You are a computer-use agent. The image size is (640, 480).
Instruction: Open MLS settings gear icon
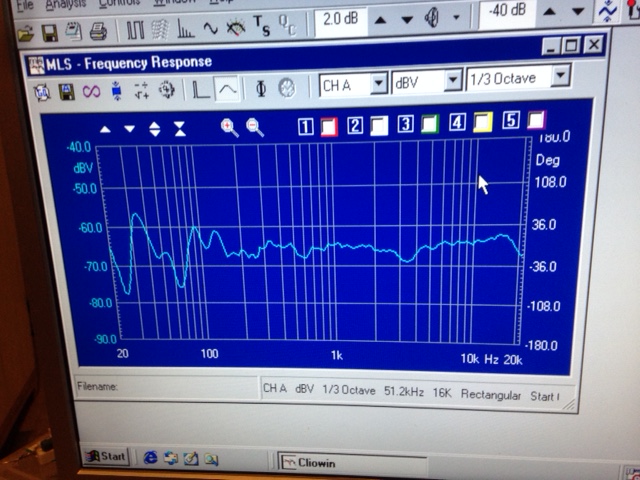[167, 89]
